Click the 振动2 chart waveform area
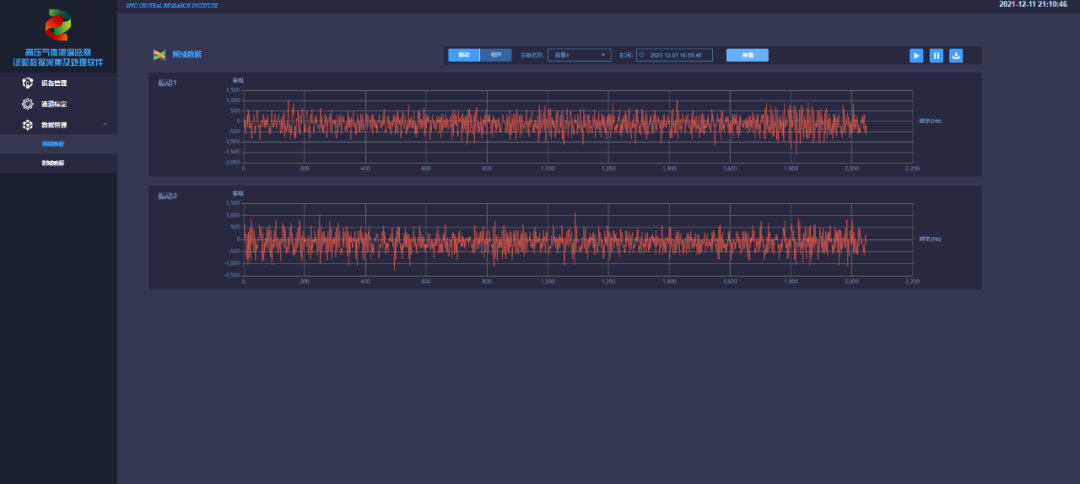Image resolution: width=1080 pixels, height=484 pixels. pyautogui.click(x=555, y=240)
